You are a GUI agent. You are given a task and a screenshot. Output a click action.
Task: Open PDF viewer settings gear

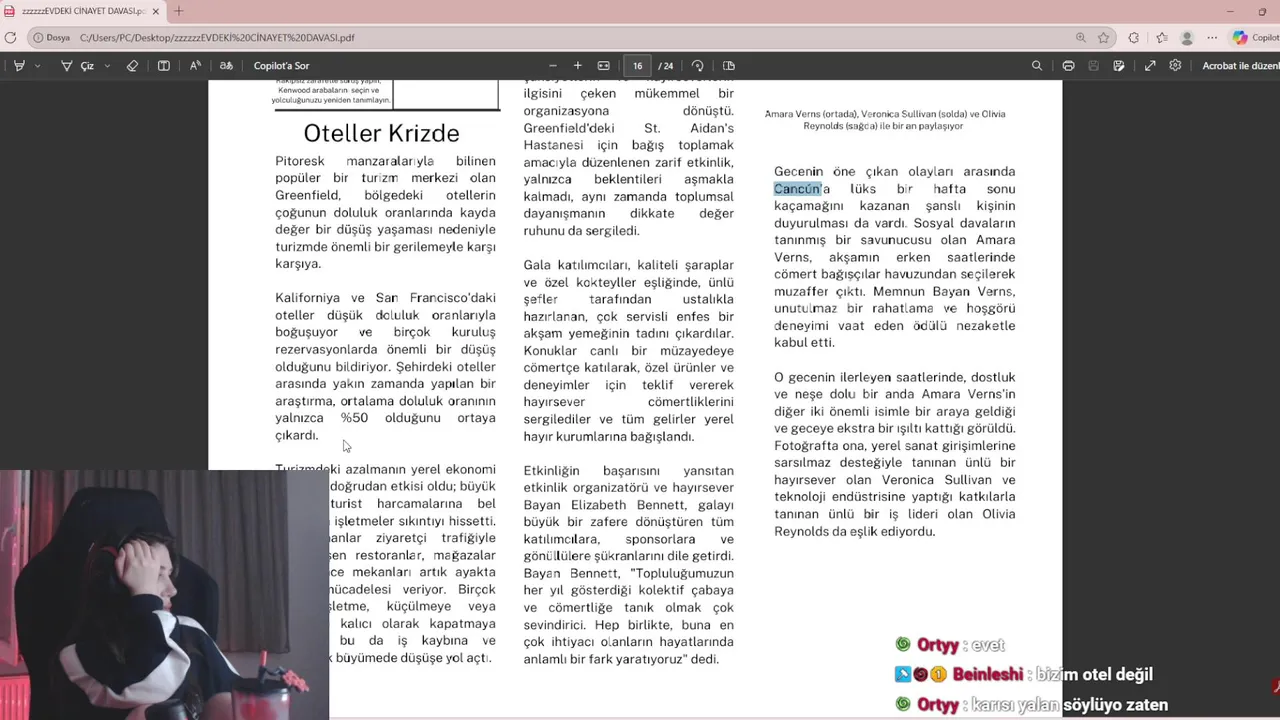pyautogui.click(x=1175, y=66)
